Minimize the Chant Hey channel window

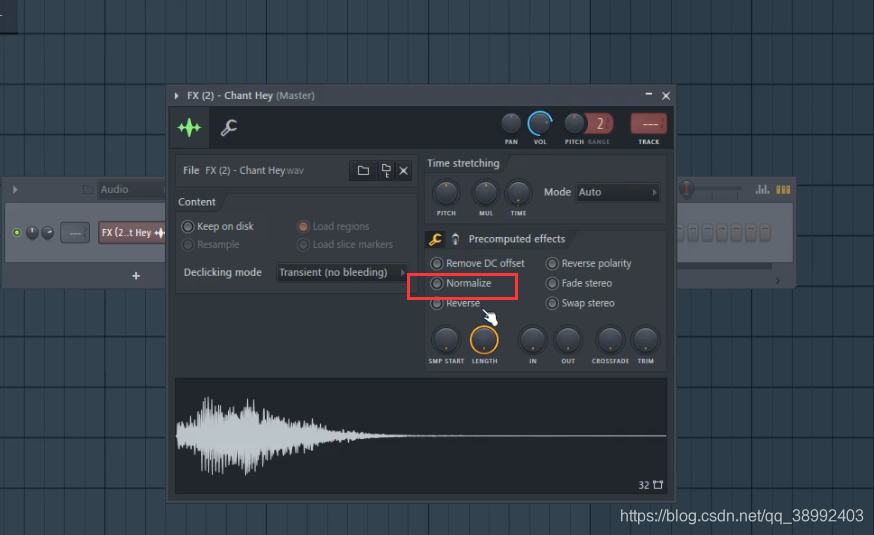[649, 95]
